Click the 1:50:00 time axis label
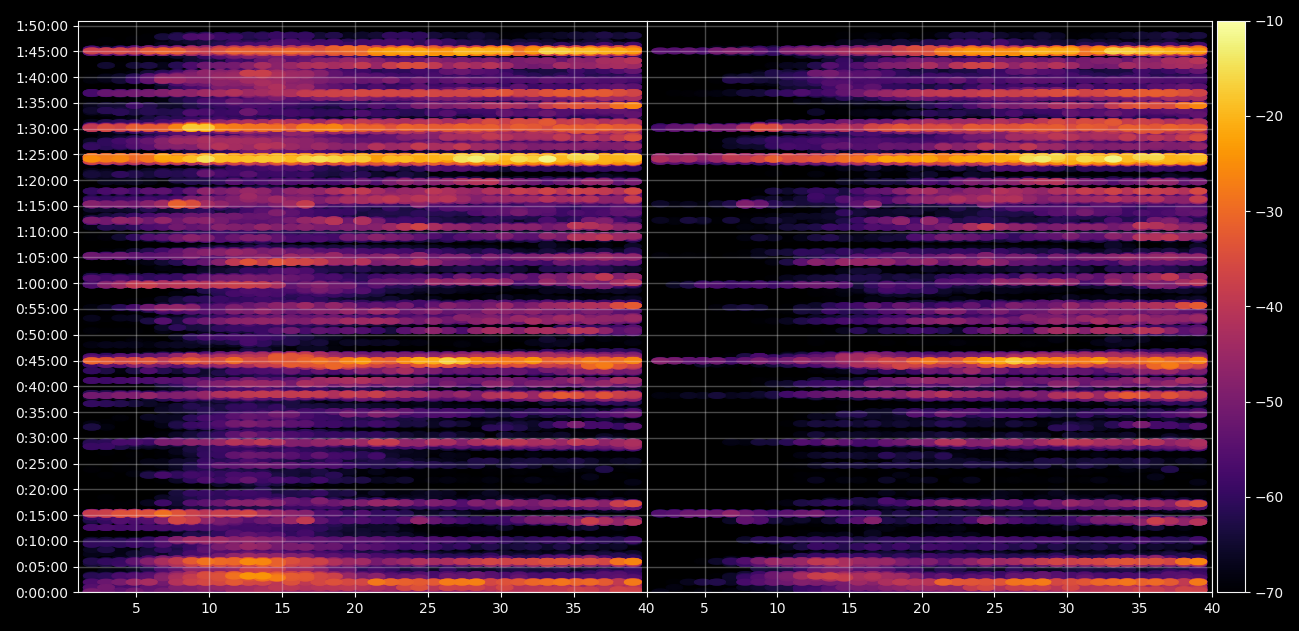The height and width of the screenshot is (631, 1299). [x=43, y=26]
